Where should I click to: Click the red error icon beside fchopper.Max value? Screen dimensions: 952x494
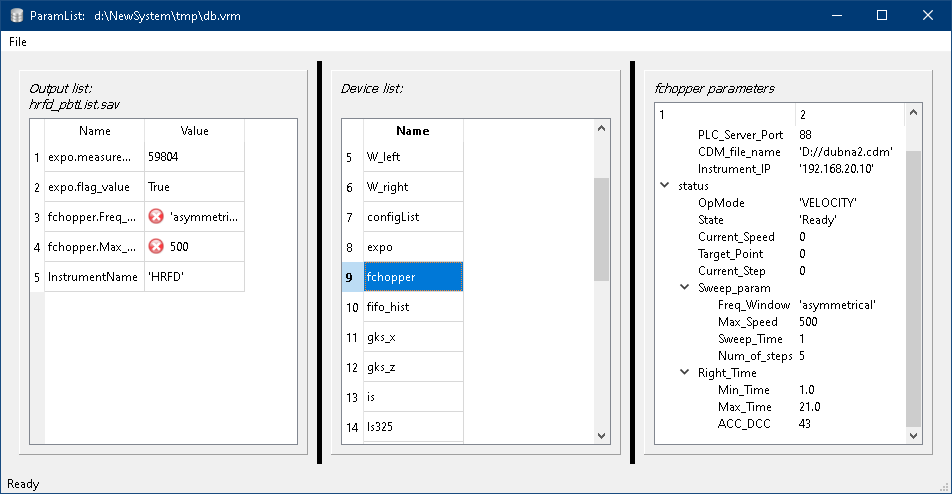pyautogui.click(x=155, y=247)
